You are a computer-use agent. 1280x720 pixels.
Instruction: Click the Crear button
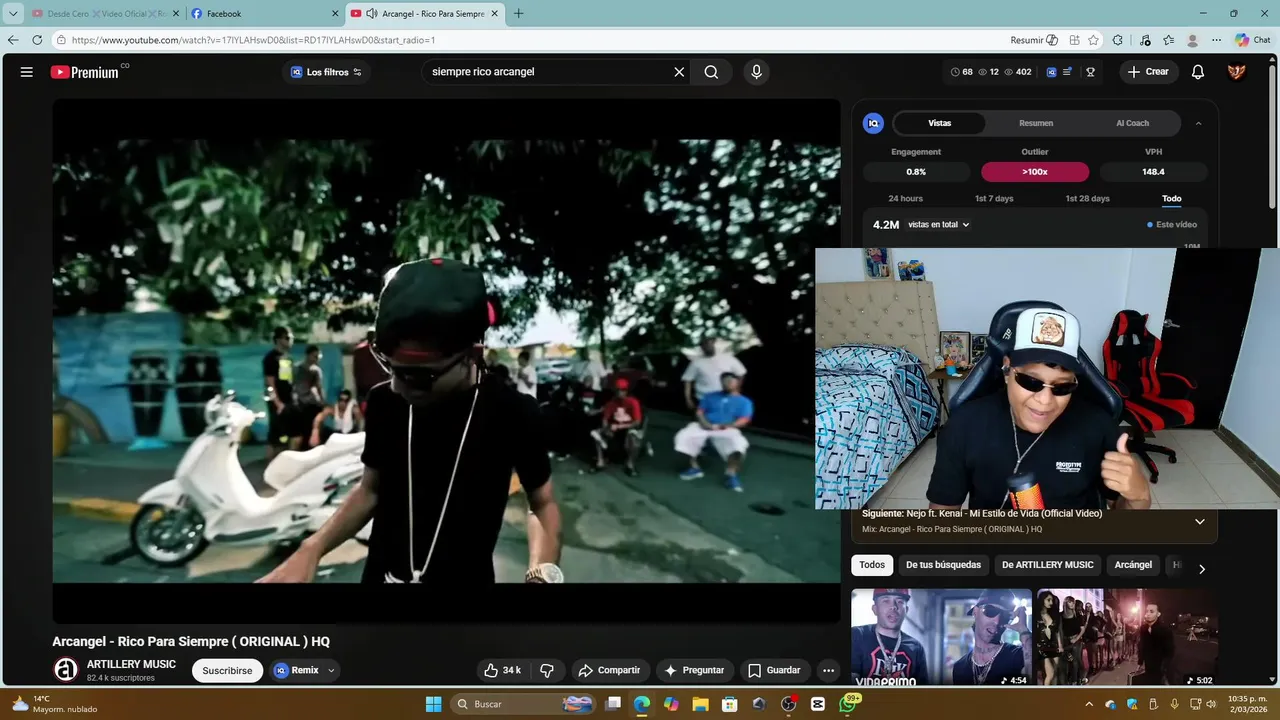pyautogui.click(x=1148, y=72)
